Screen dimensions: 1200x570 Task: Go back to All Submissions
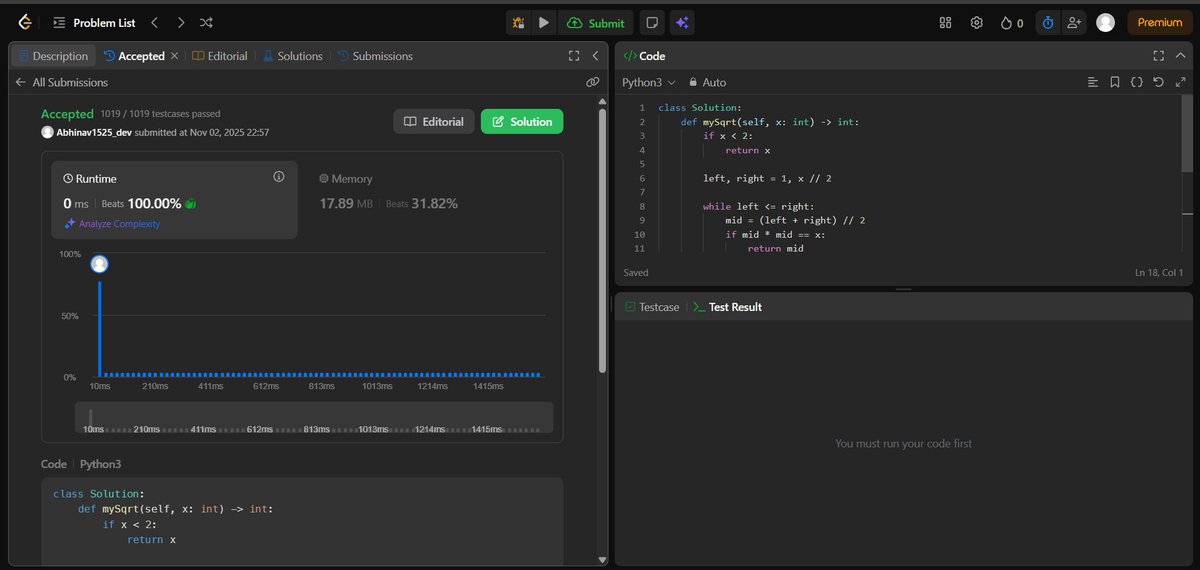point(60,83)
